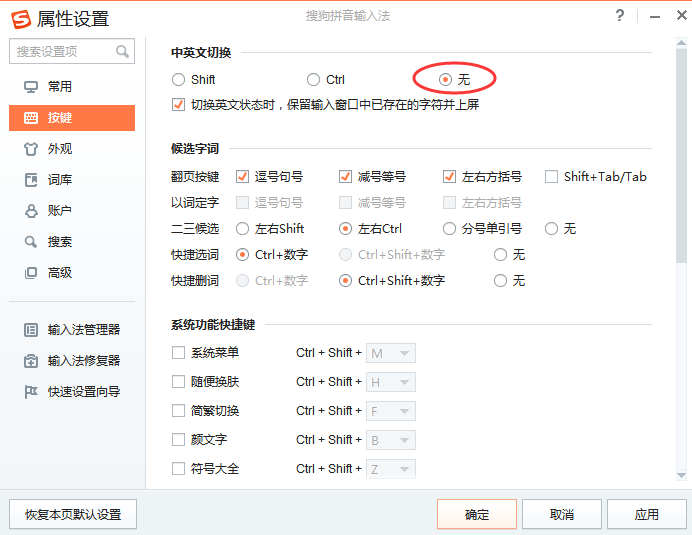Viewport: 692px width, 535px height.
Task: Choose 左右Shift for 二三候选
Action: pos(242,229)
